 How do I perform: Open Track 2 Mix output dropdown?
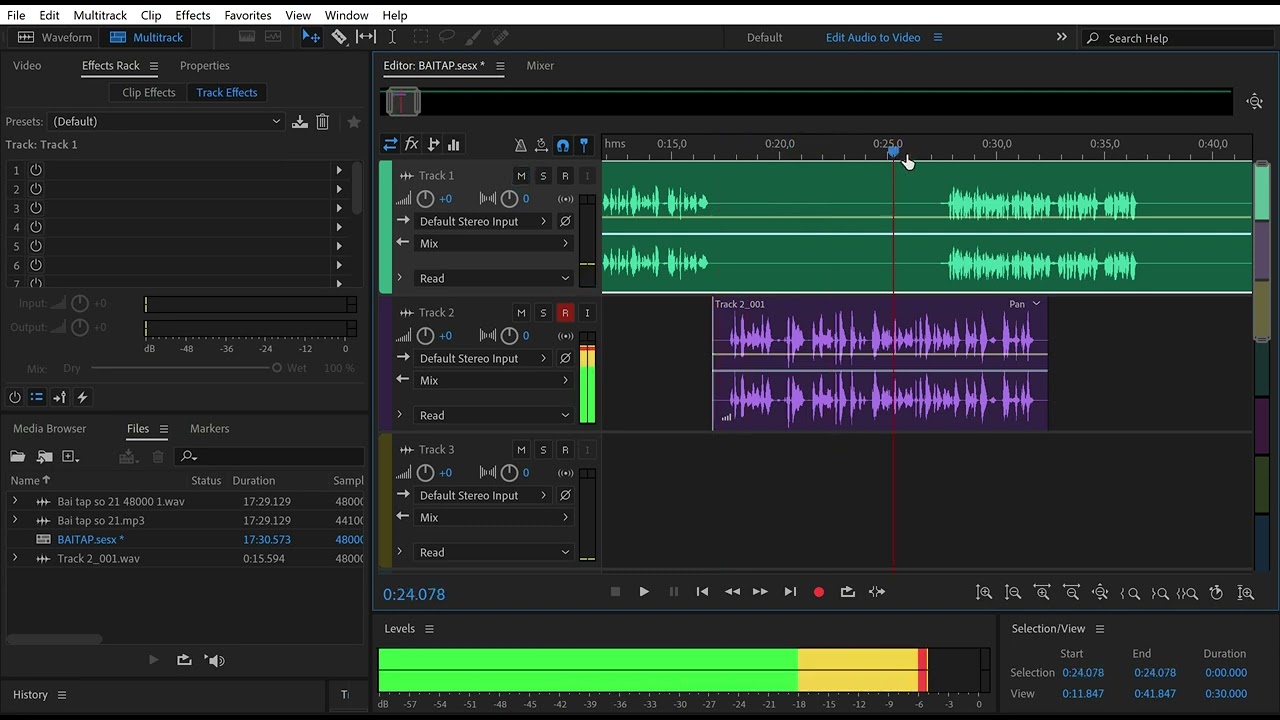point(494,380)
